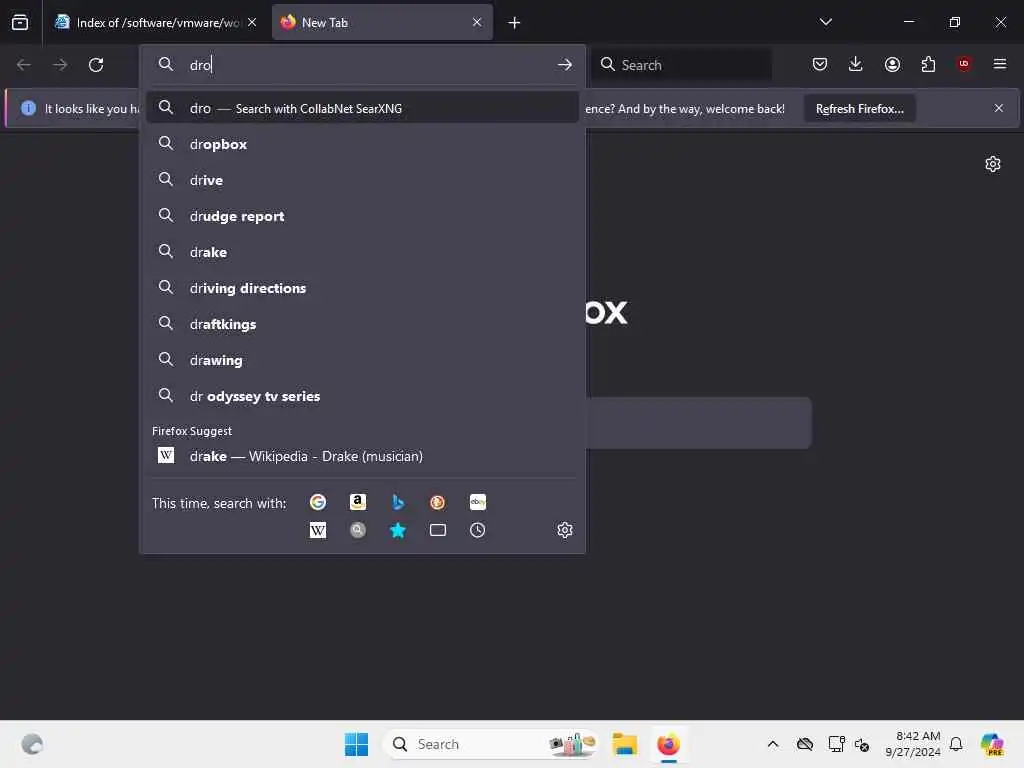The height and width of the screenshot is (768, 1024).
Task: Click the Refresh Firefox... button
Action: point(859,108)
